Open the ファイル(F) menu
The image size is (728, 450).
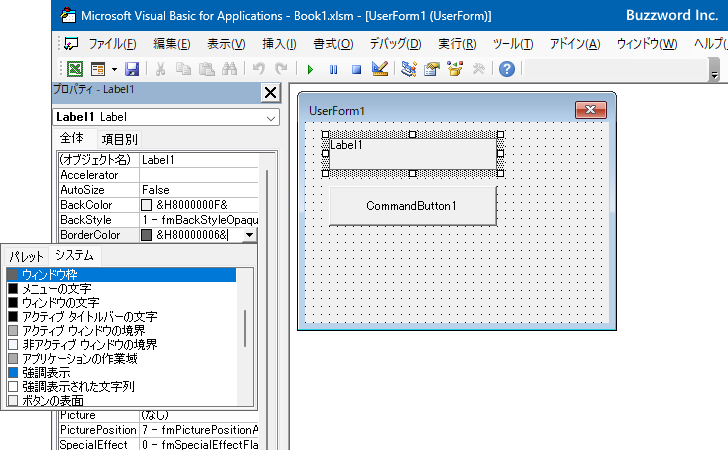pyautogui.click(x=112, y=44)
